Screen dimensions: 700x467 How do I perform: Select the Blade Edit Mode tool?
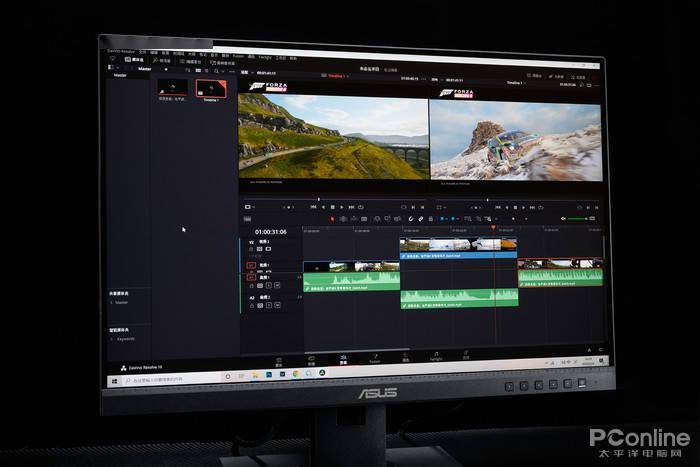coord(364,219)
